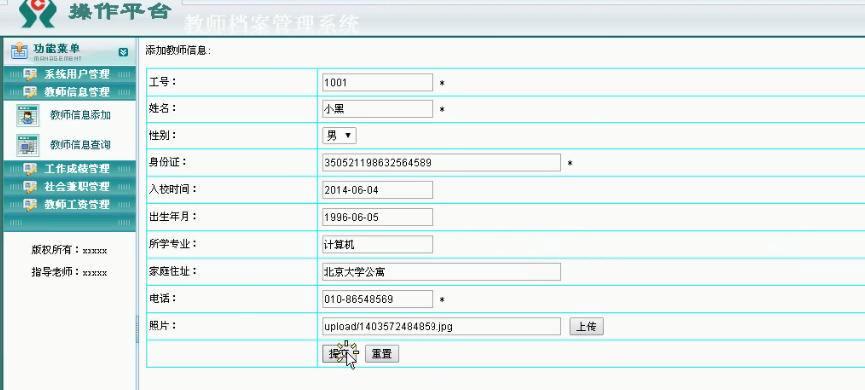The image size is (865, 390).
Task: Click the 身份证 number field
Action: point(441,163)
